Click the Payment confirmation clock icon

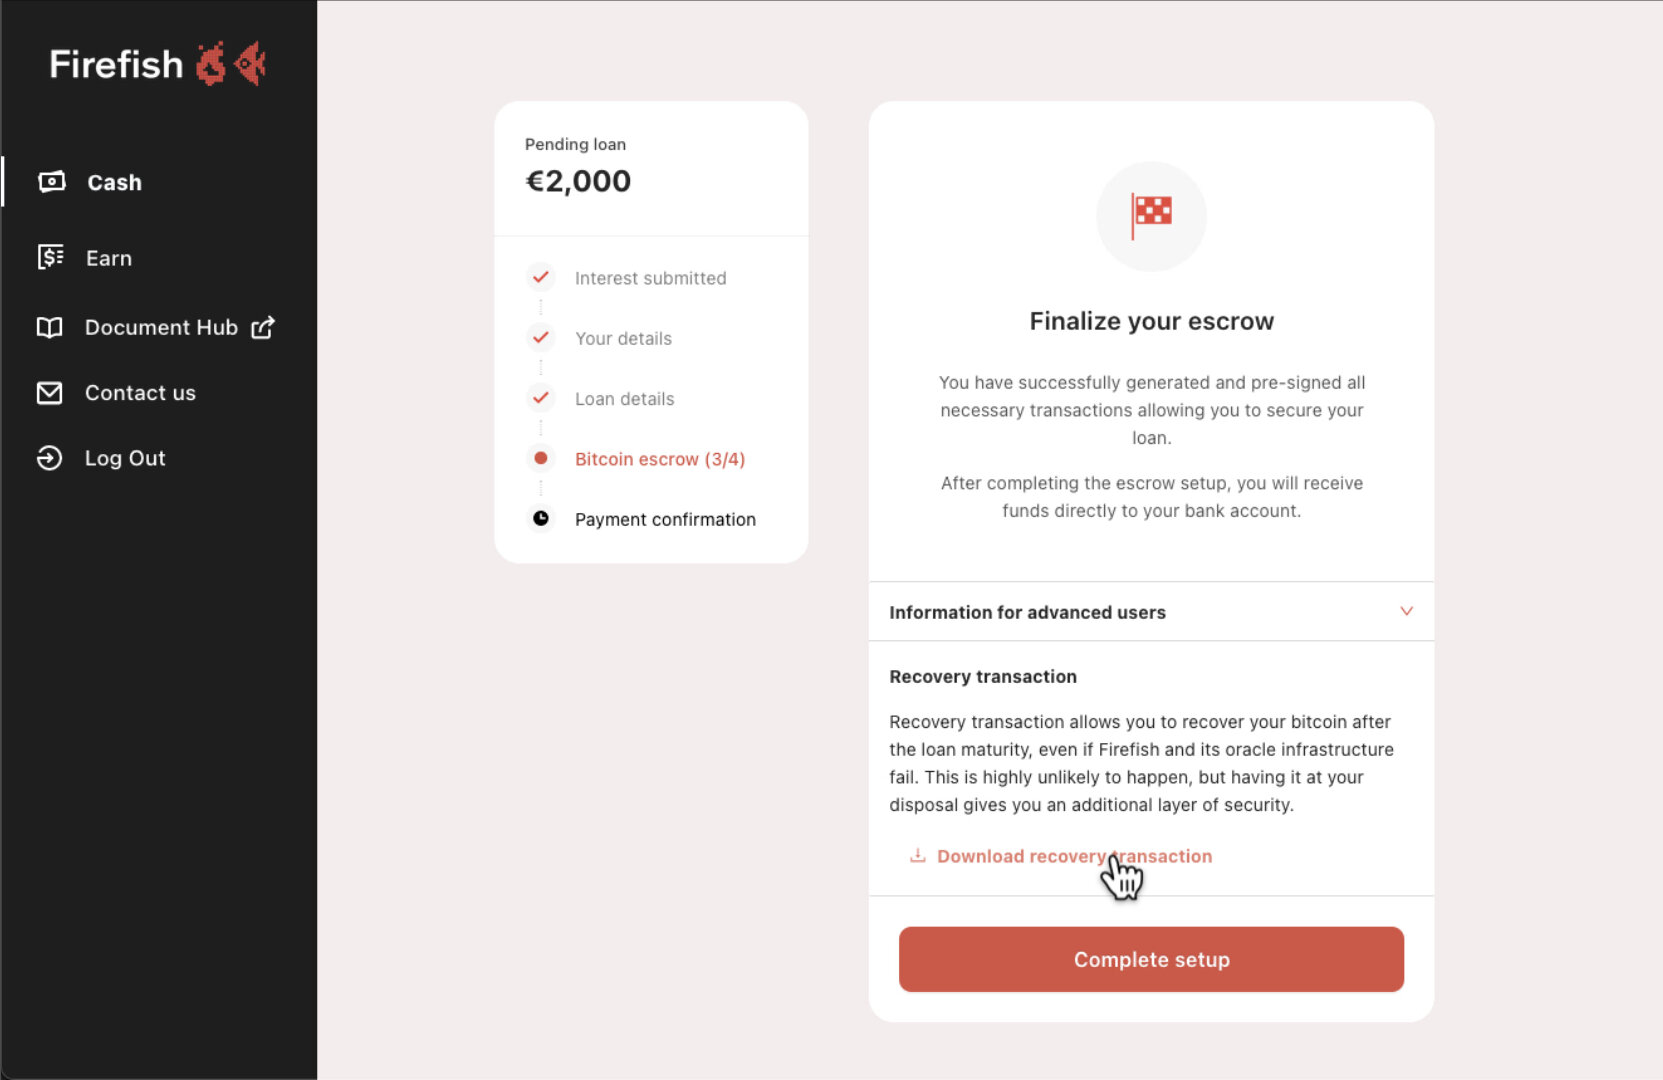tap(540, 518)
